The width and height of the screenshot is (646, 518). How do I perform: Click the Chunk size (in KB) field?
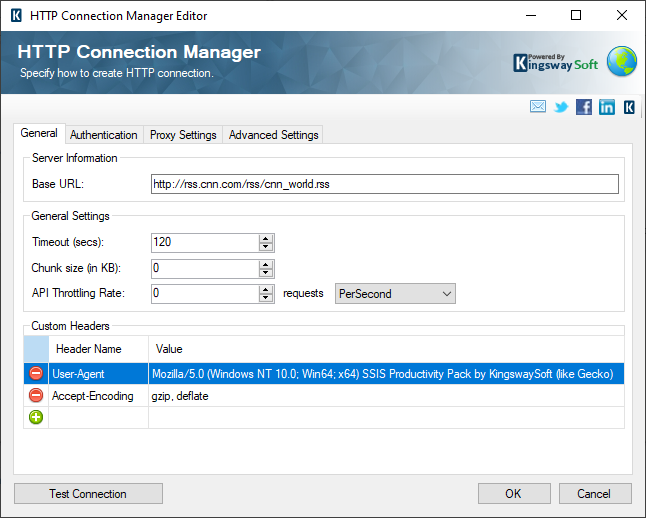click(205, 268)
